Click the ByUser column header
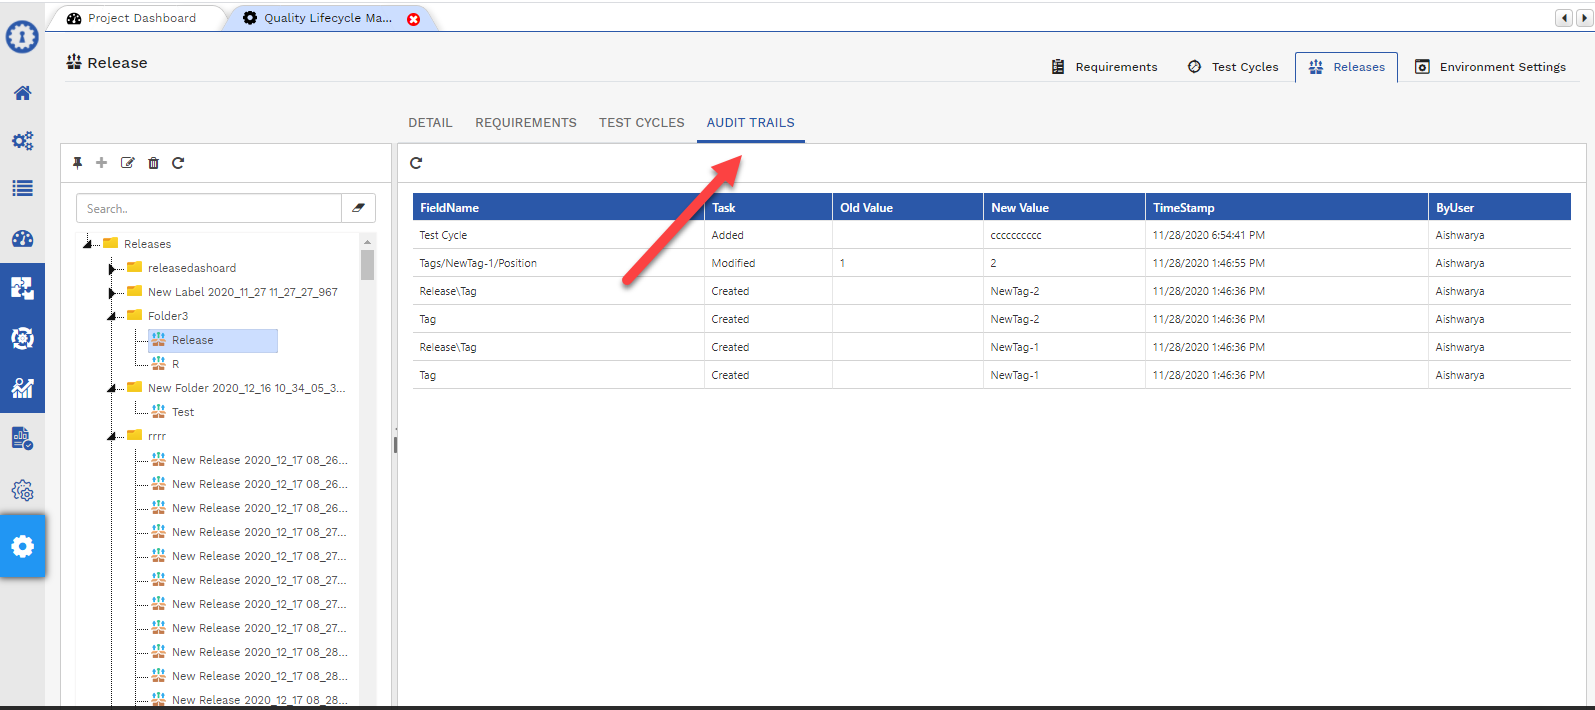The height and width of the screenshot is (710, 1595). pos(1500,207)
